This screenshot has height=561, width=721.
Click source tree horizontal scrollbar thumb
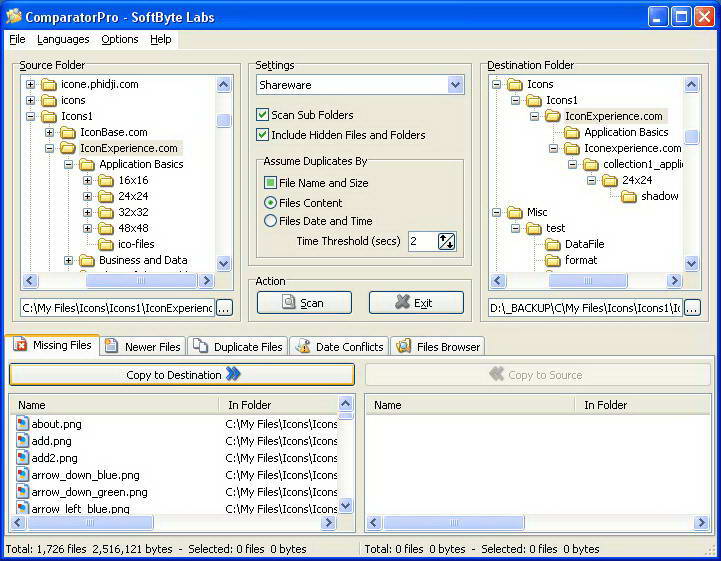pos(141,280)
